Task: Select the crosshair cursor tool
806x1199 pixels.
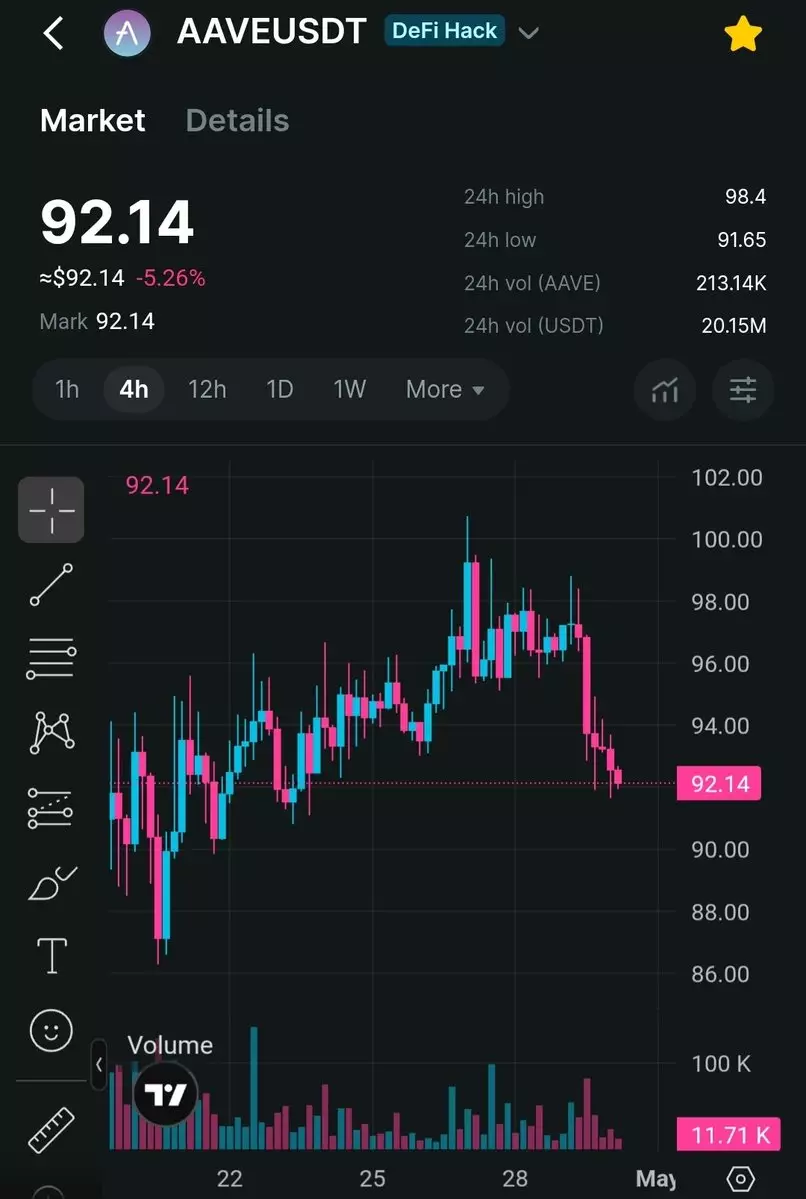Action: (51, 509)
